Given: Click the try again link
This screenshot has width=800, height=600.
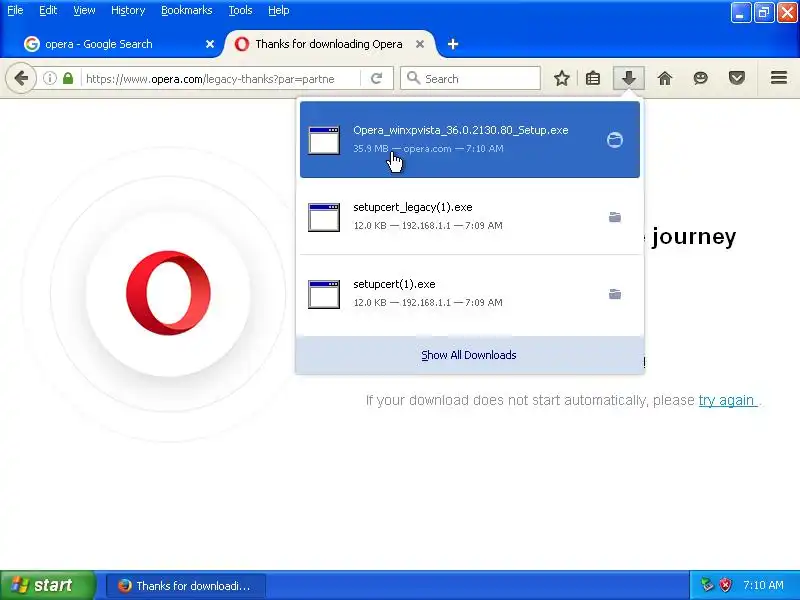Looking at the screenshot, I should [x=727, y=401].
